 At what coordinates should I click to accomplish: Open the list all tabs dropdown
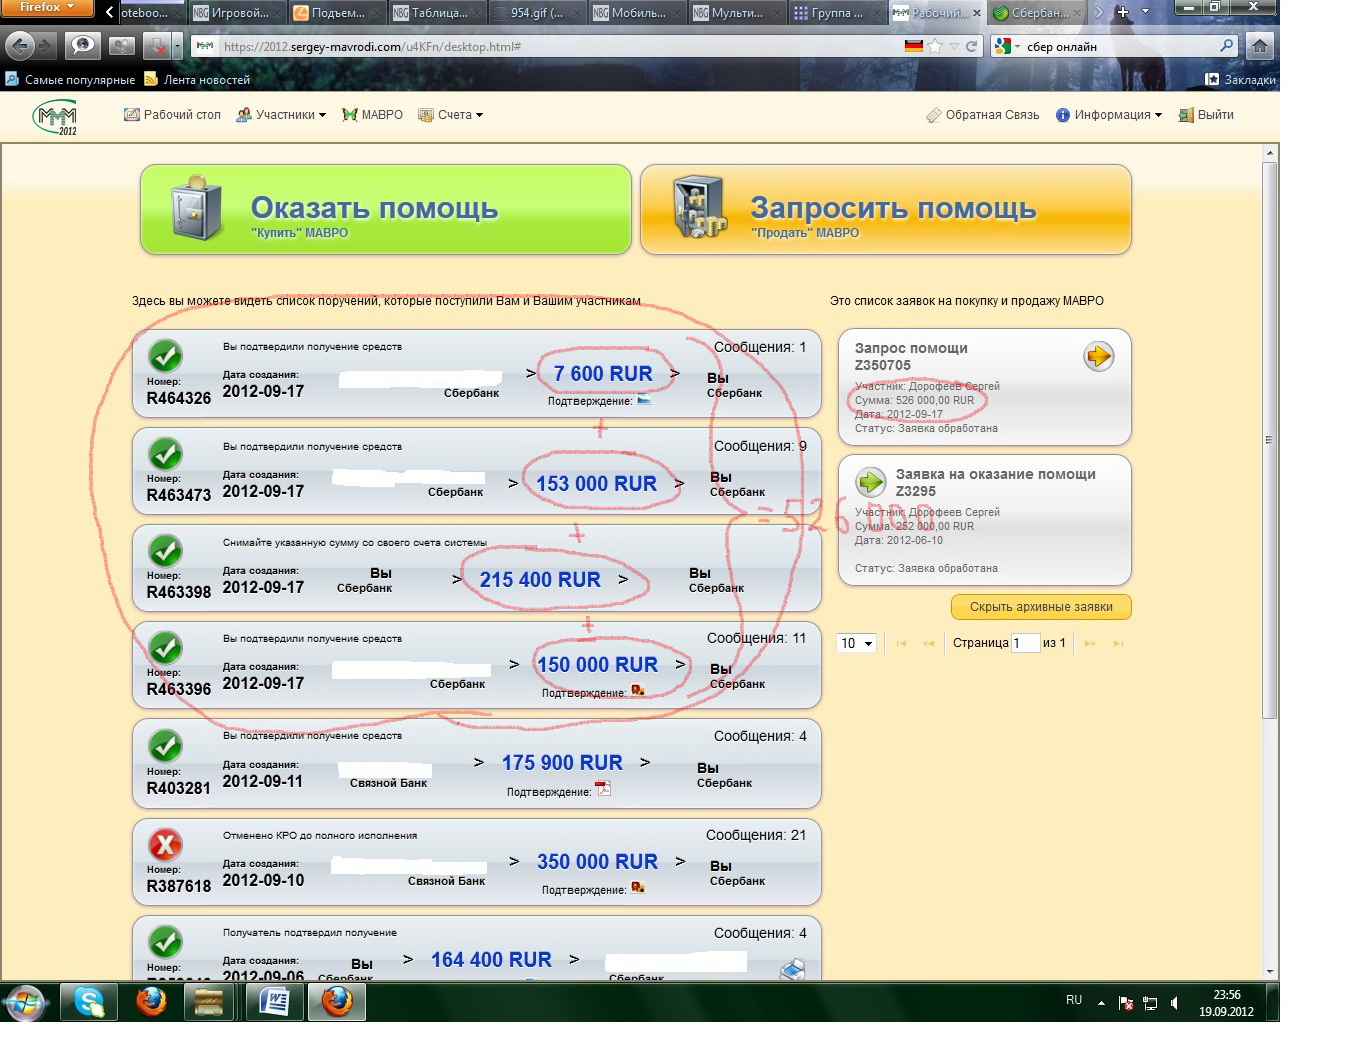(x=1145, y=12)
